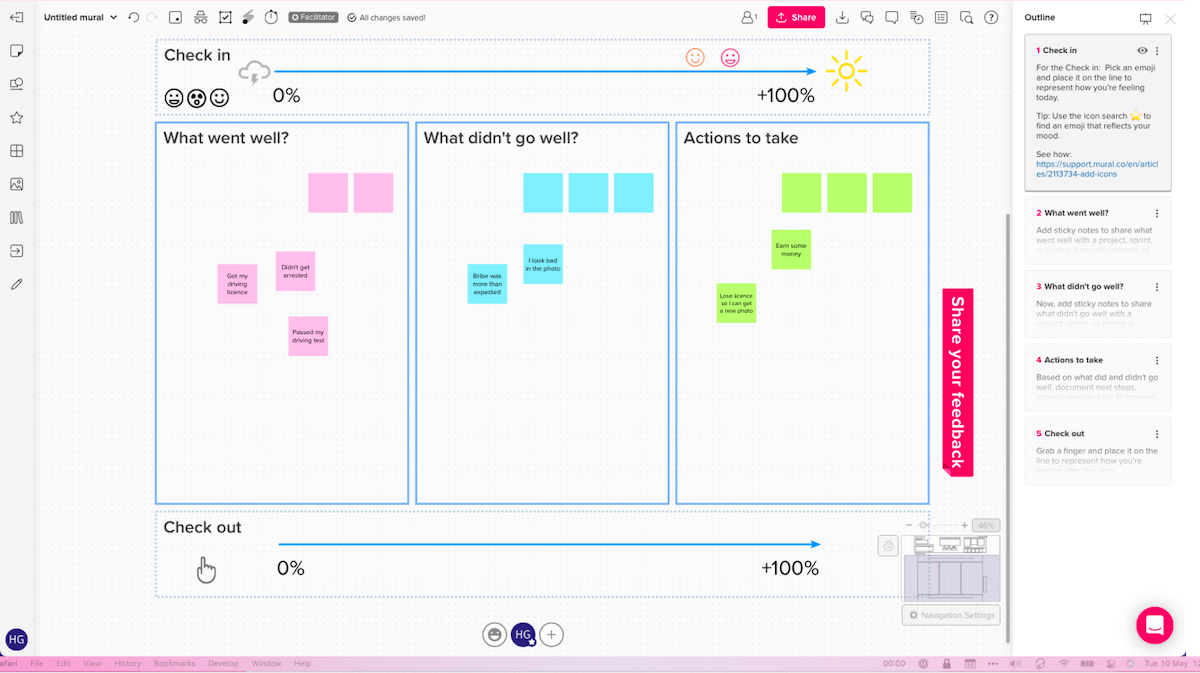This screenshot has height=673, width=1200.
Task: Open the find in mural search icon
Action: click(x=966, y=17)
